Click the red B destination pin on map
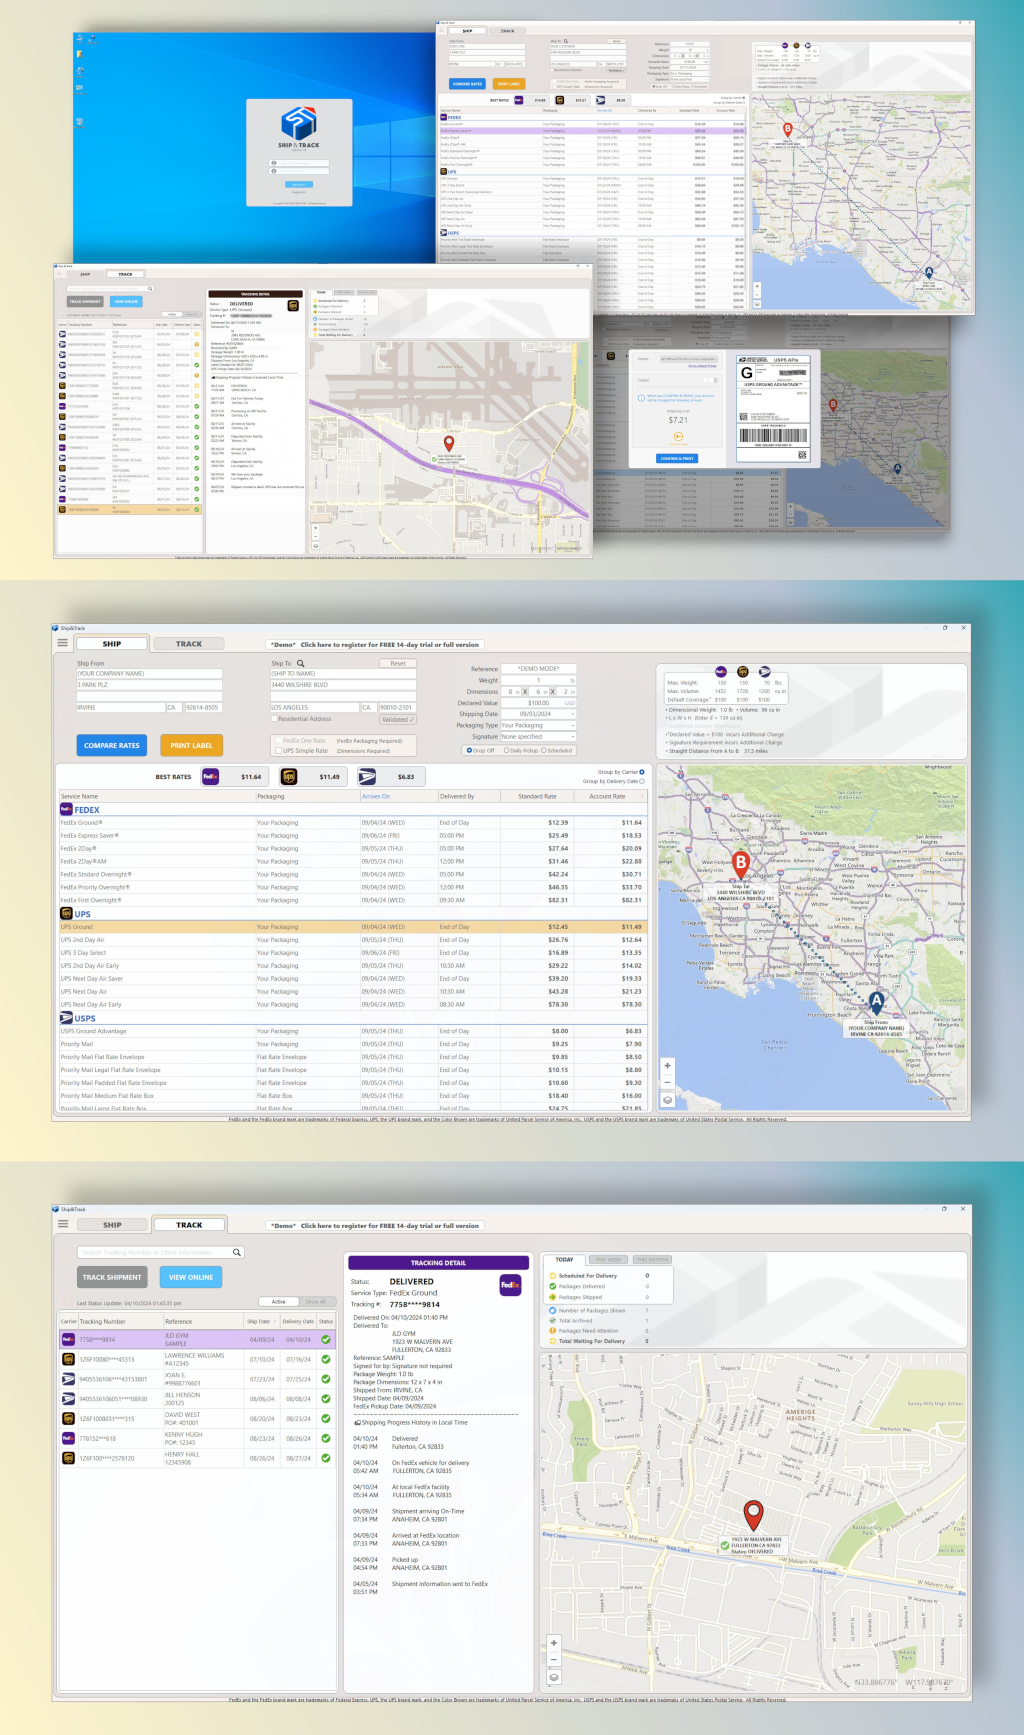The height and width of the screenshot is (1735, 1024). 741,862
